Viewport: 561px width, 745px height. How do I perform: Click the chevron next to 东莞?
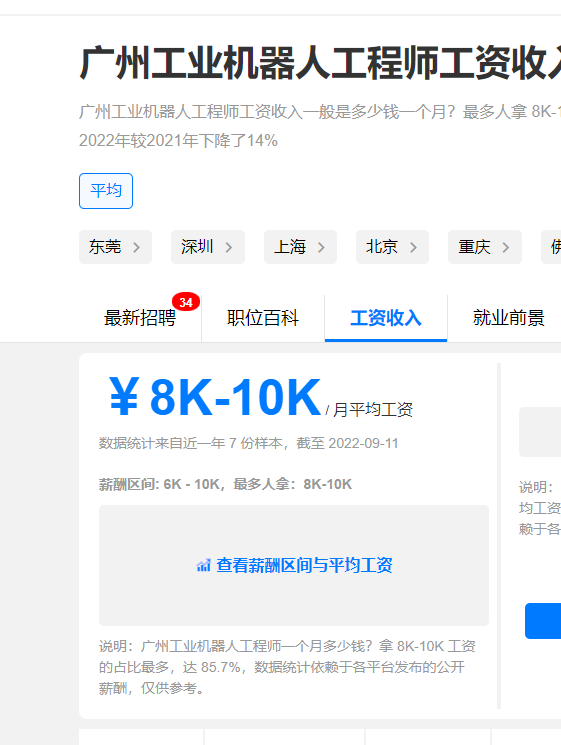136,248
